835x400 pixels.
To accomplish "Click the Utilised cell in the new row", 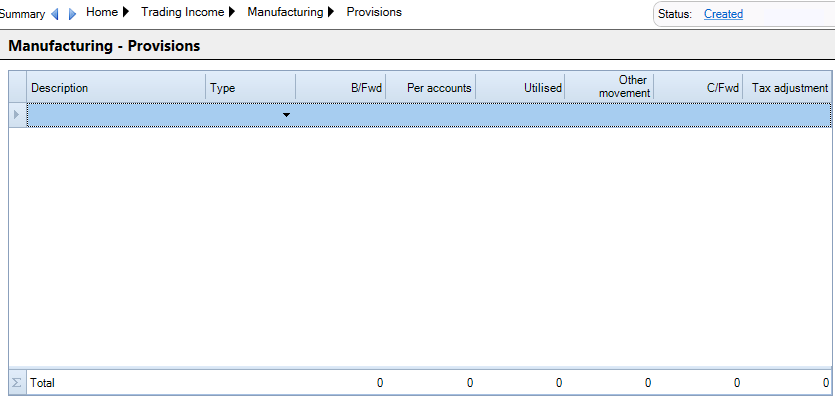I will pos(520,115).
